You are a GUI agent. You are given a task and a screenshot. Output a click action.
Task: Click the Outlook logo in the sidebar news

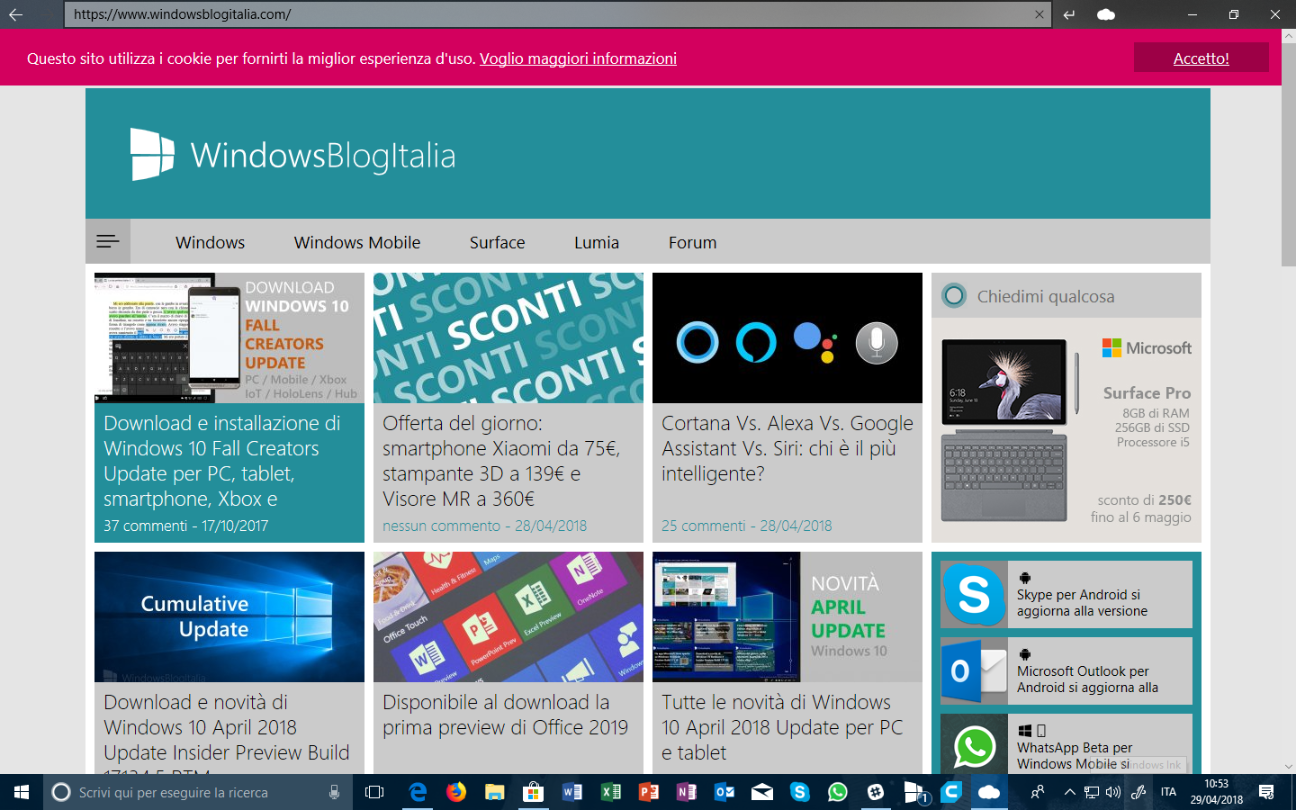coord(974,671)
